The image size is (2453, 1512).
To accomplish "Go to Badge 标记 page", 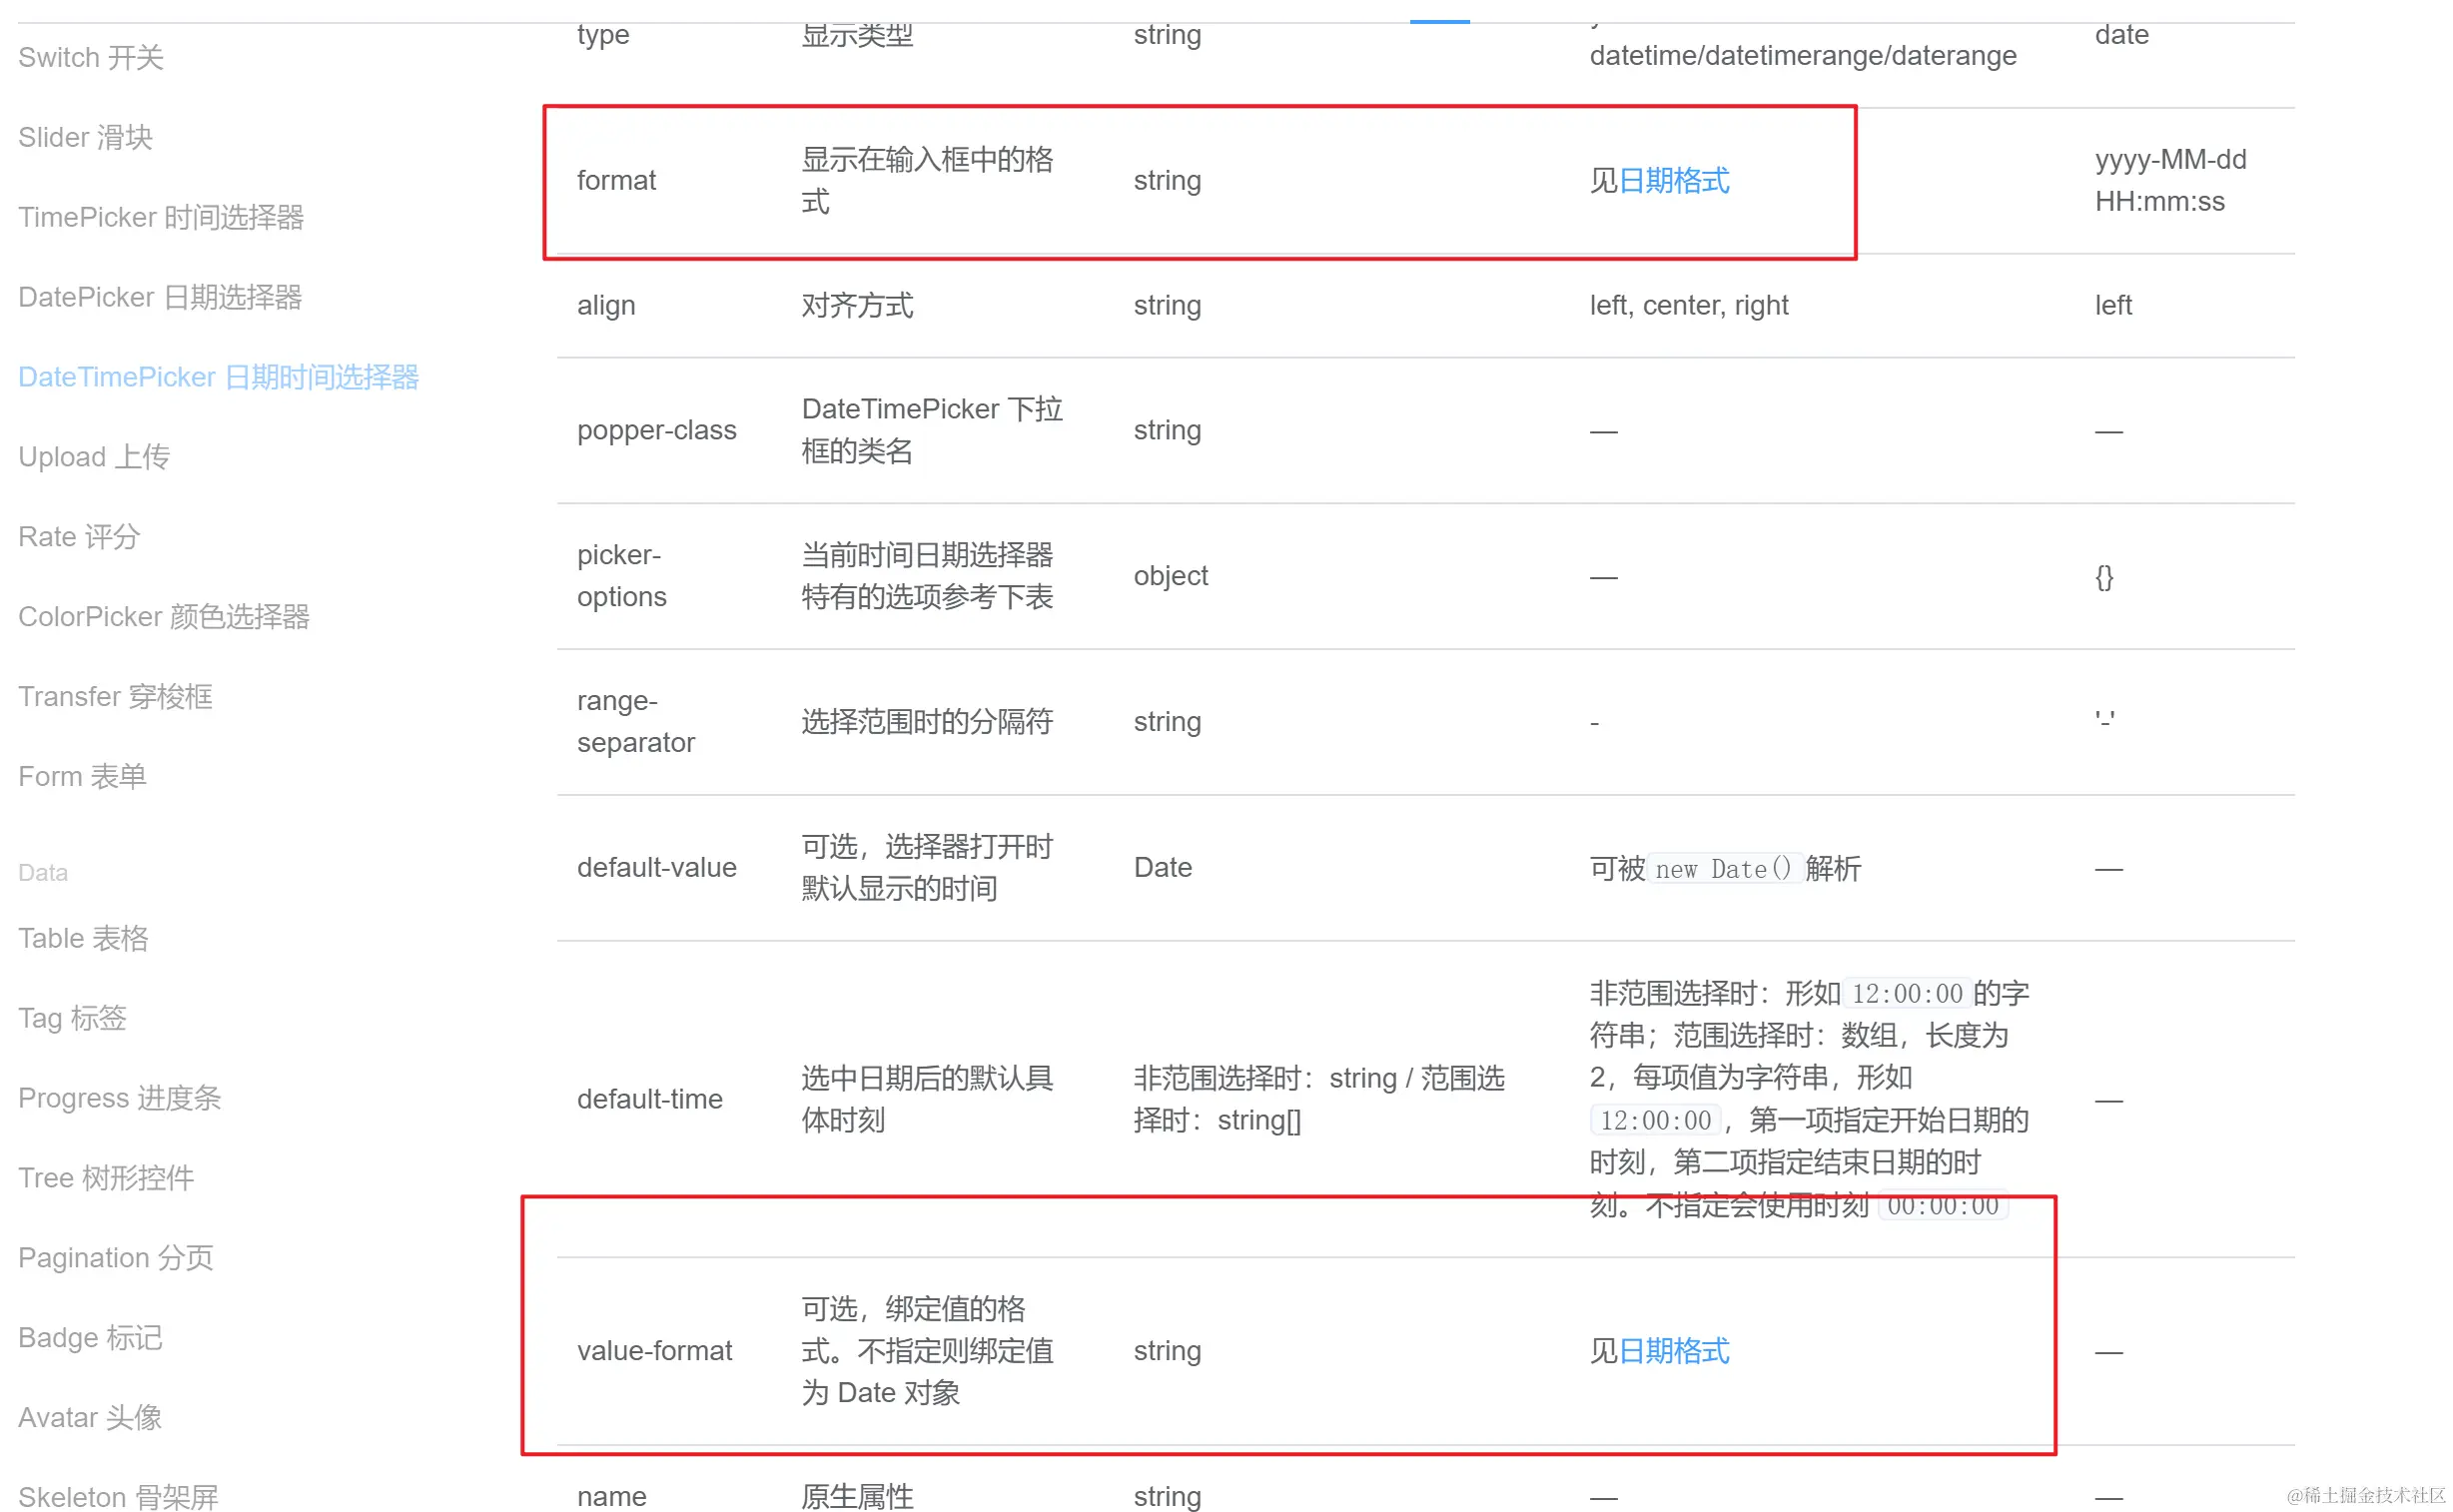I will click(x=90, y=1339).
